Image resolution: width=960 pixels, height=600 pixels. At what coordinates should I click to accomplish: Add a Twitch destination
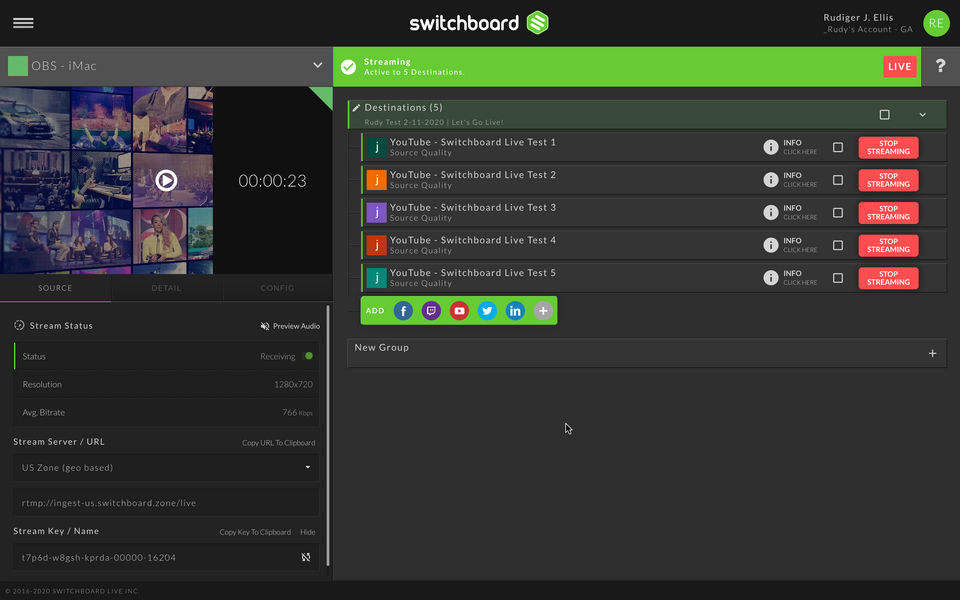pyautogui.click(x=431, y=311)
